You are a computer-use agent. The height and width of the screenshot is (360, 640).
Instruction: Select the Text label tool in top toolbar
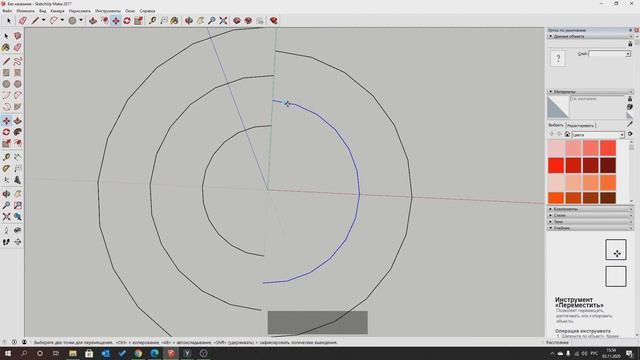click(x=164, y=20)
